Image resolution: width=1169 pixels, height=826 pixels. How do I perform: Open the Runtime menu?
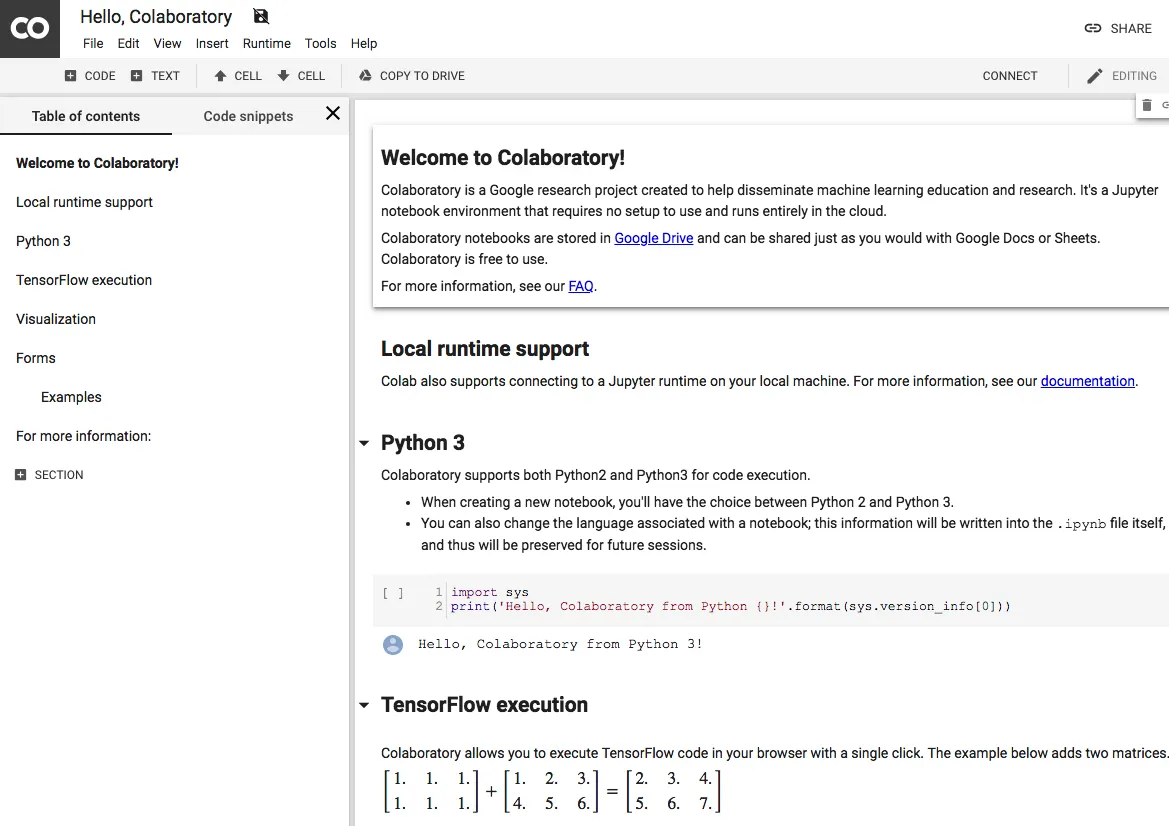pos(266,43)
